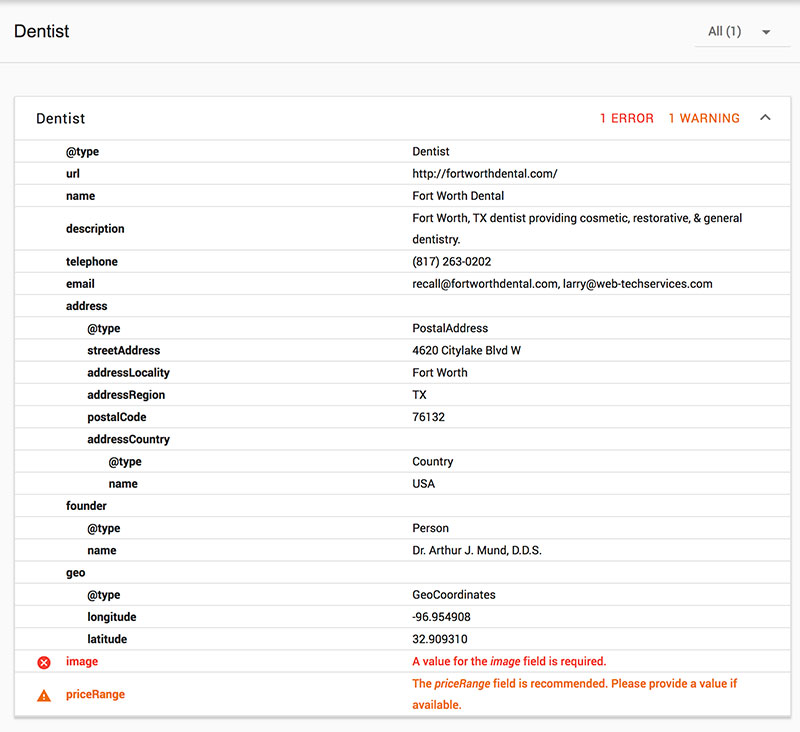Click the 1 ERROR indicator

627,118
